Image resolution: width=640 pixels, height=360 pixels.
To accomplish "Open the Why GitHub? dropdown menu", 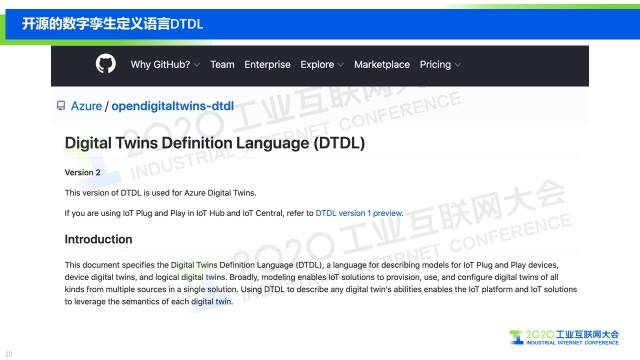I will pyautogui.click(x=165, y=64).
